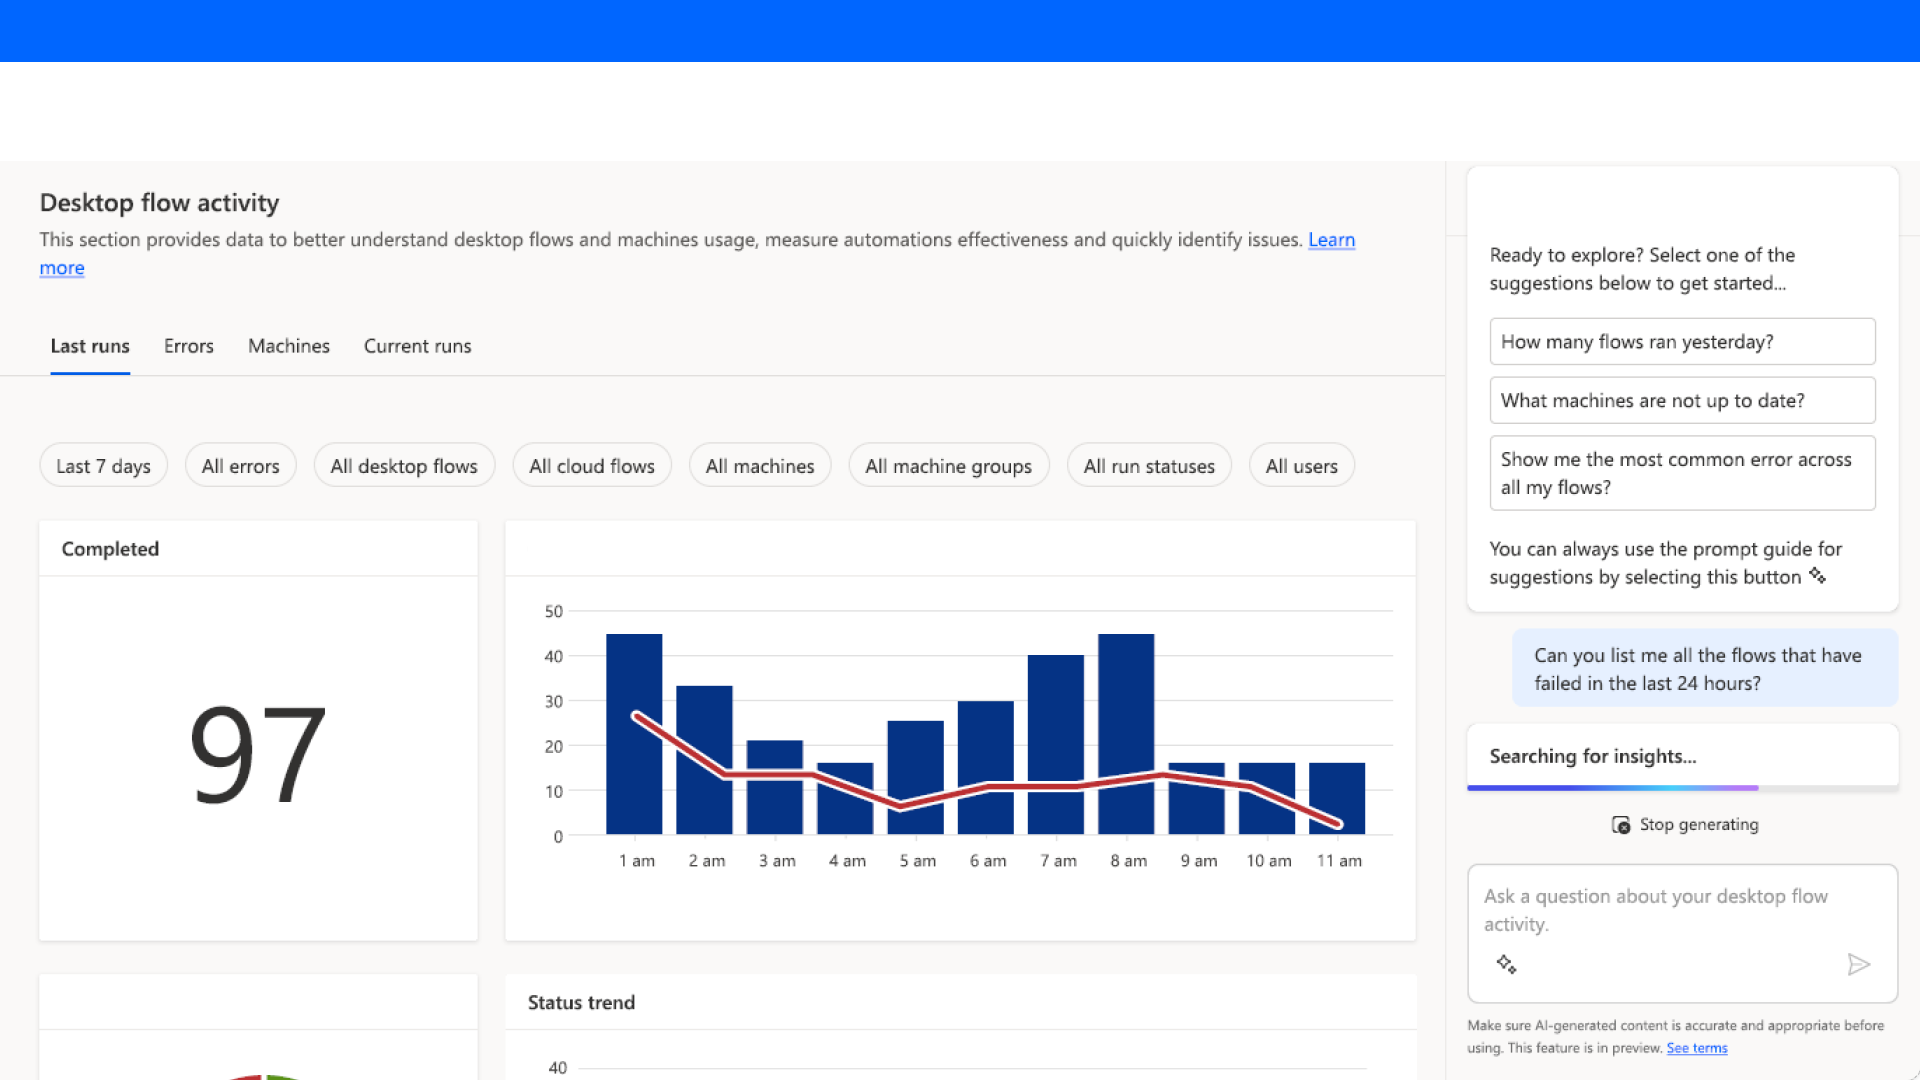This screenshot has height=1080, width=1920.
Task: Open the All users filter
Action: point(1301,466)
